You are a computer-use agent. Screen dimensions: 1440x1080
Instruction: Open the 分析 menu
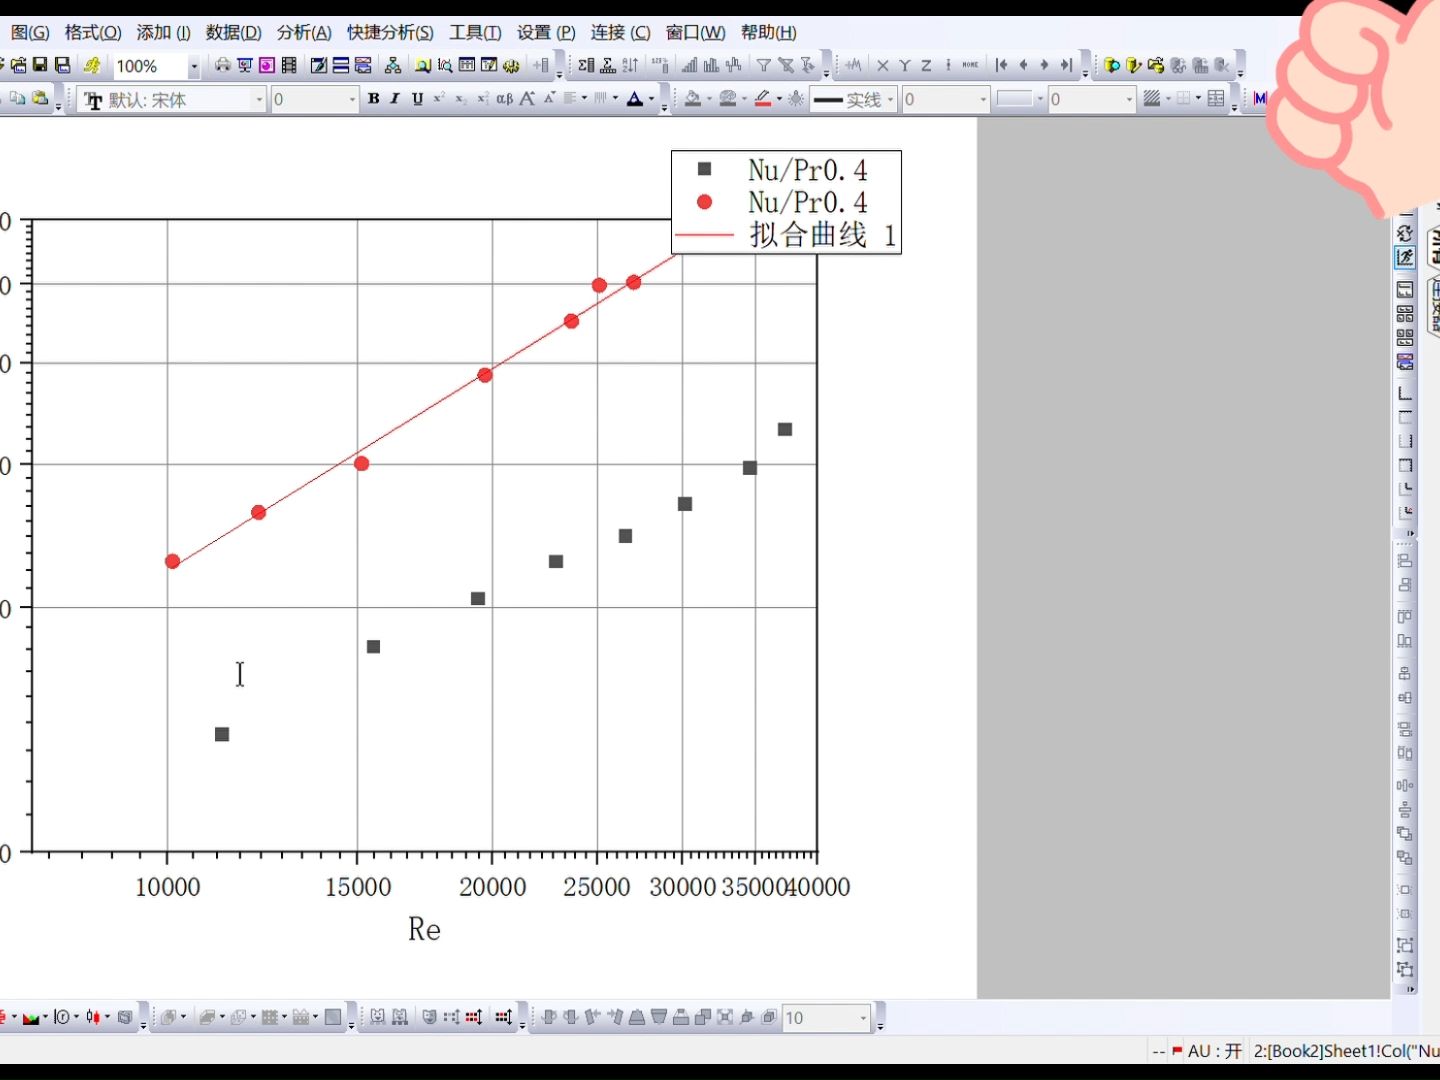(x=303, y=32)
